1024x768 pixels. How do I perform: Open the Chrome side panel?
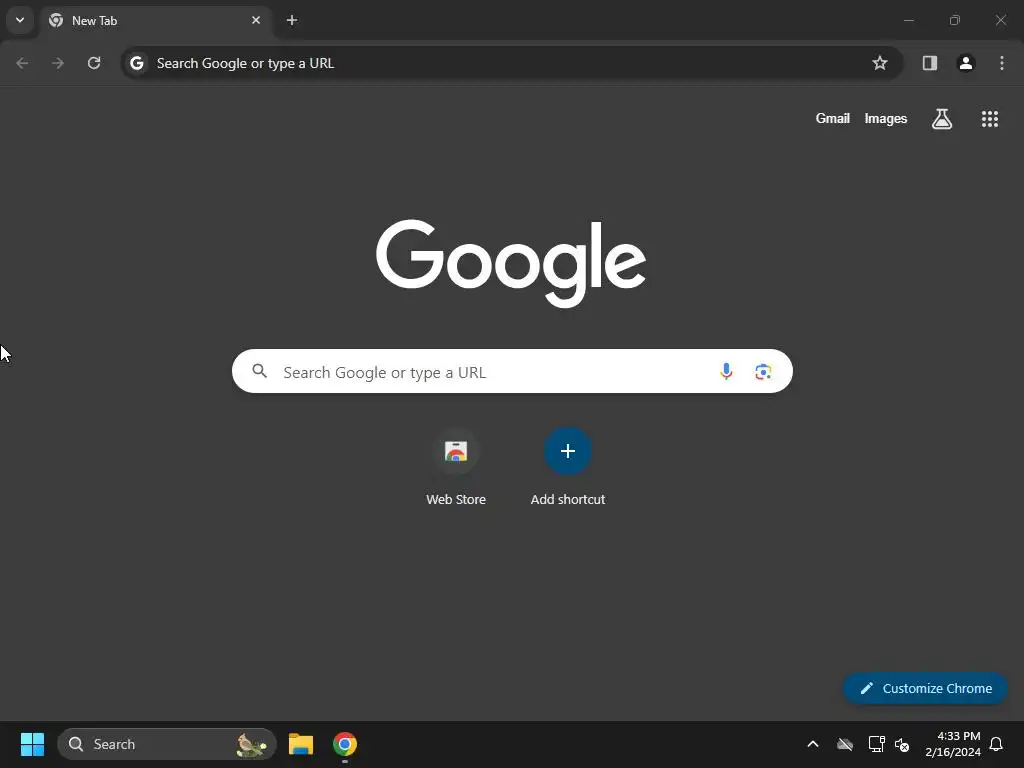930,63
